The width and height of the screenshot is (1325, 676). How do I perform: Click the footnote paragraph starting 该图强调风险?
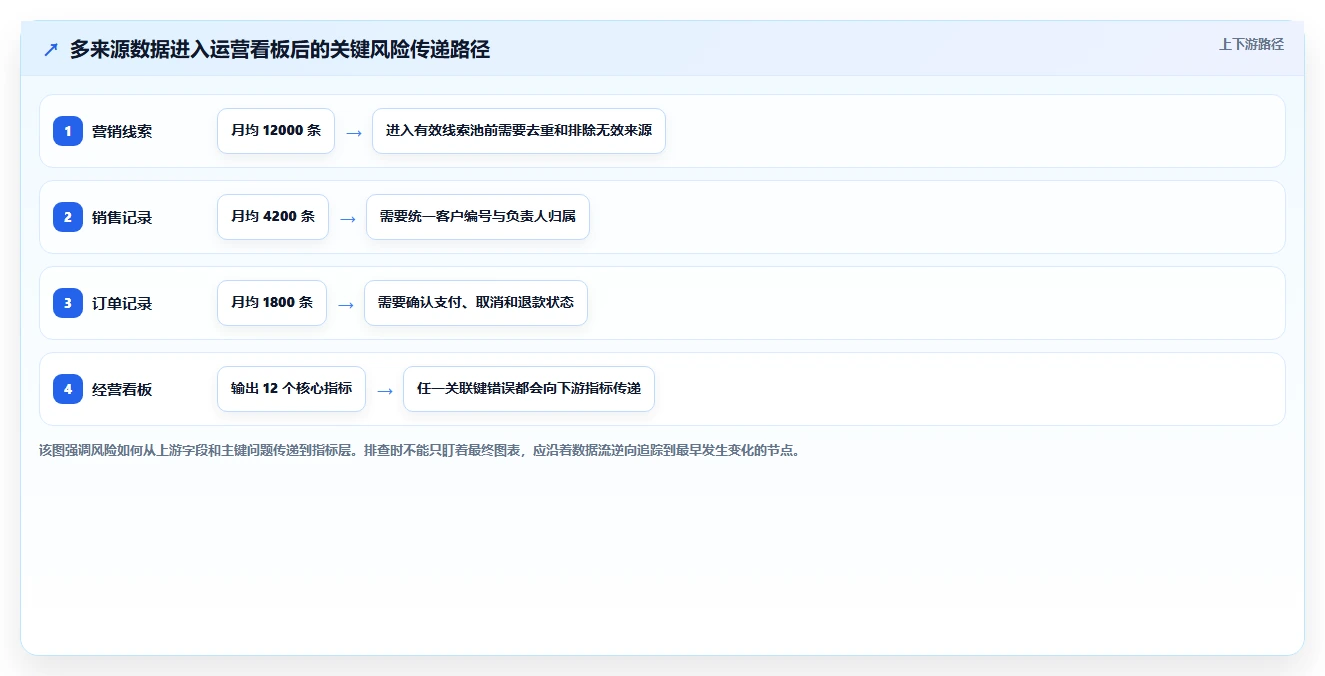click(x=419, y=450)
